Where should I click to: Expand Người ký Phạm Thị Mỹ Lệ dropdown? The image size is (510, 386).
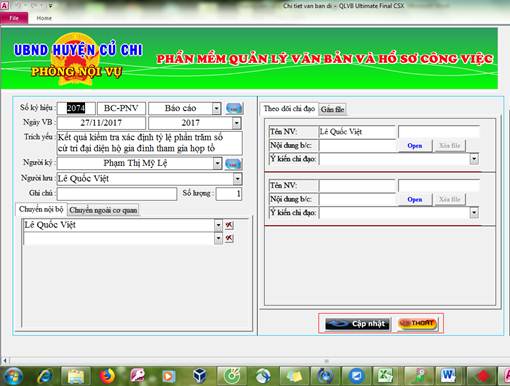point(217,163)
